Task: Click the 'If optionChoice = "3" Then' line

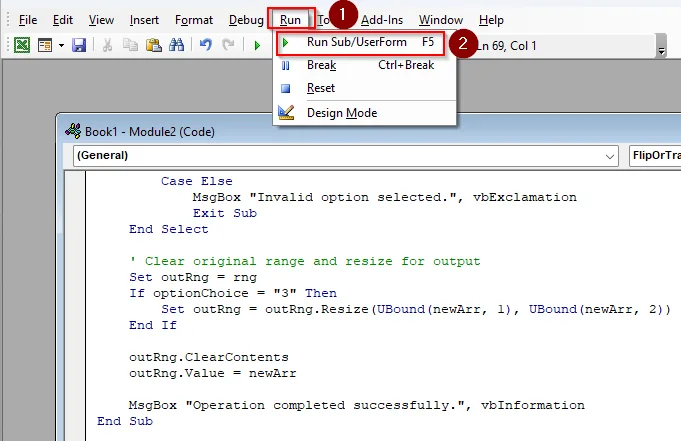Action: point(233,293)
